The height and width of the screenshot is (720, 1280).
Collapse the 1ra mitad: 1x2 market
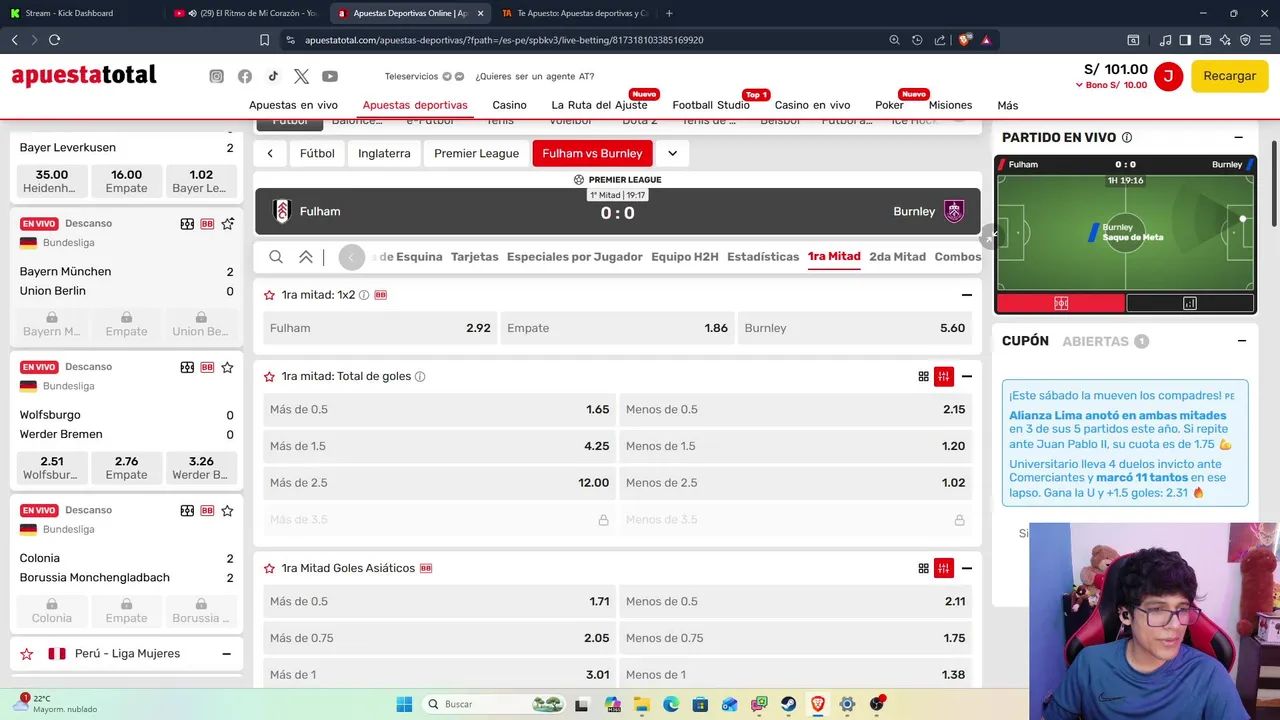[967, 295]
